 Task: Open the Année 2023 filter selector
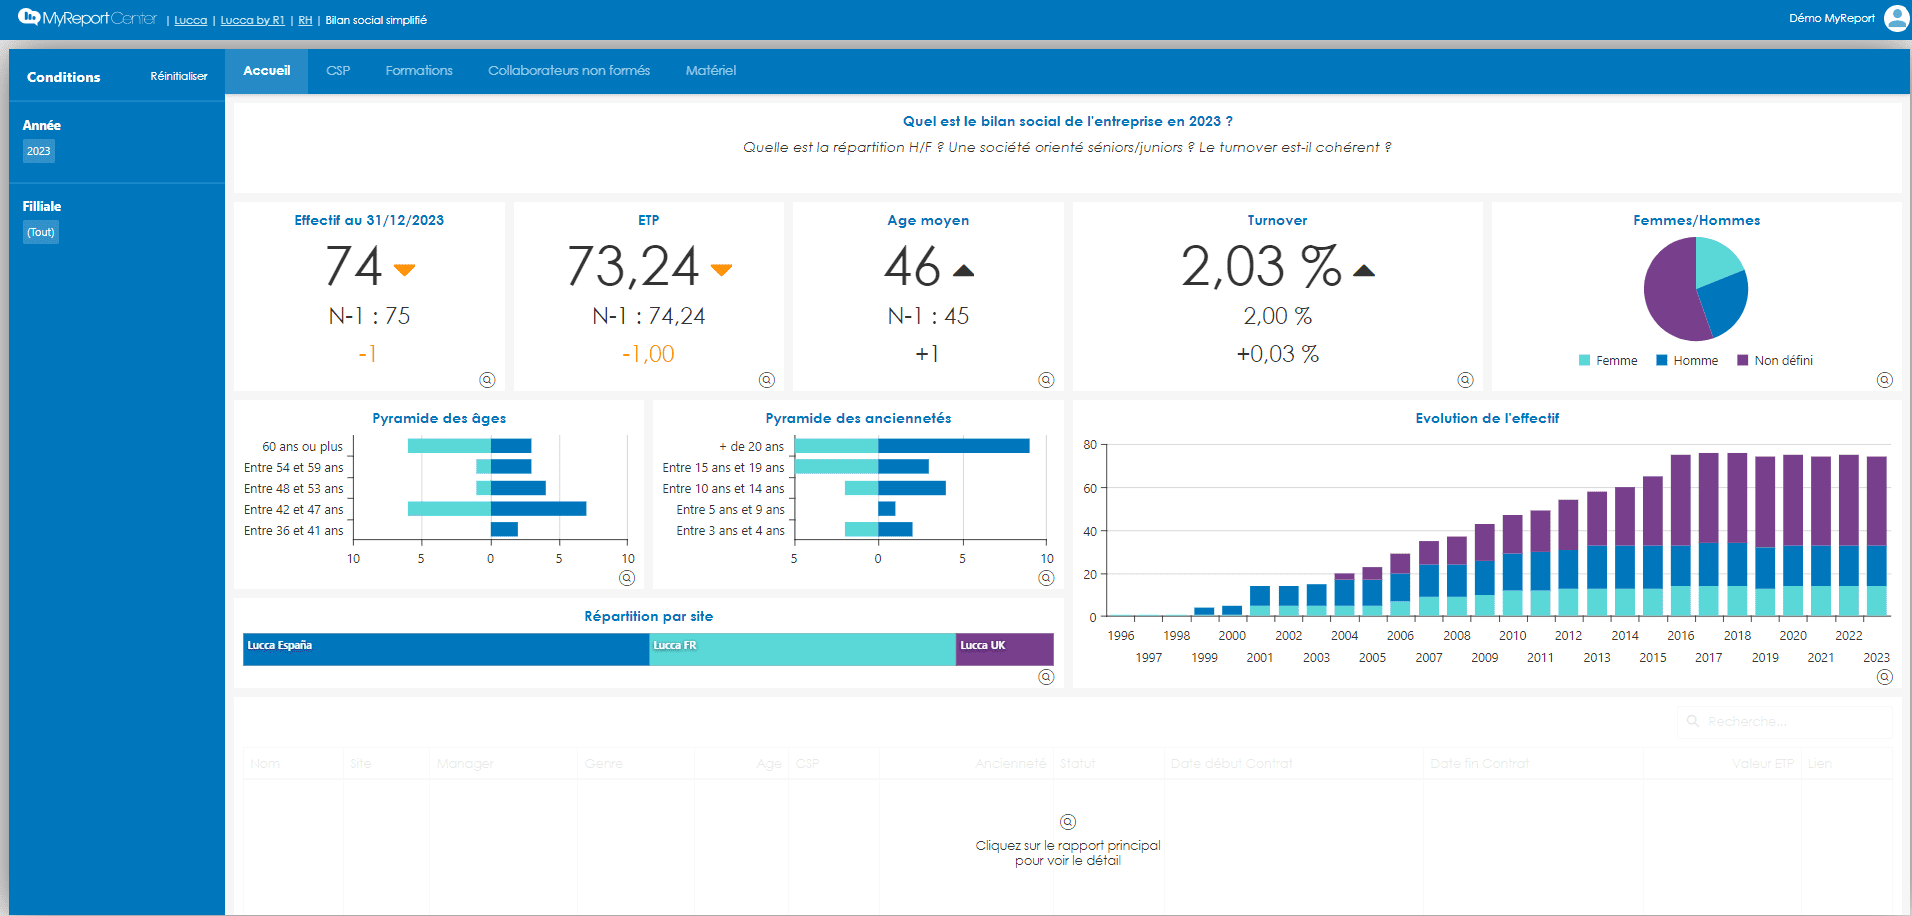39,151
